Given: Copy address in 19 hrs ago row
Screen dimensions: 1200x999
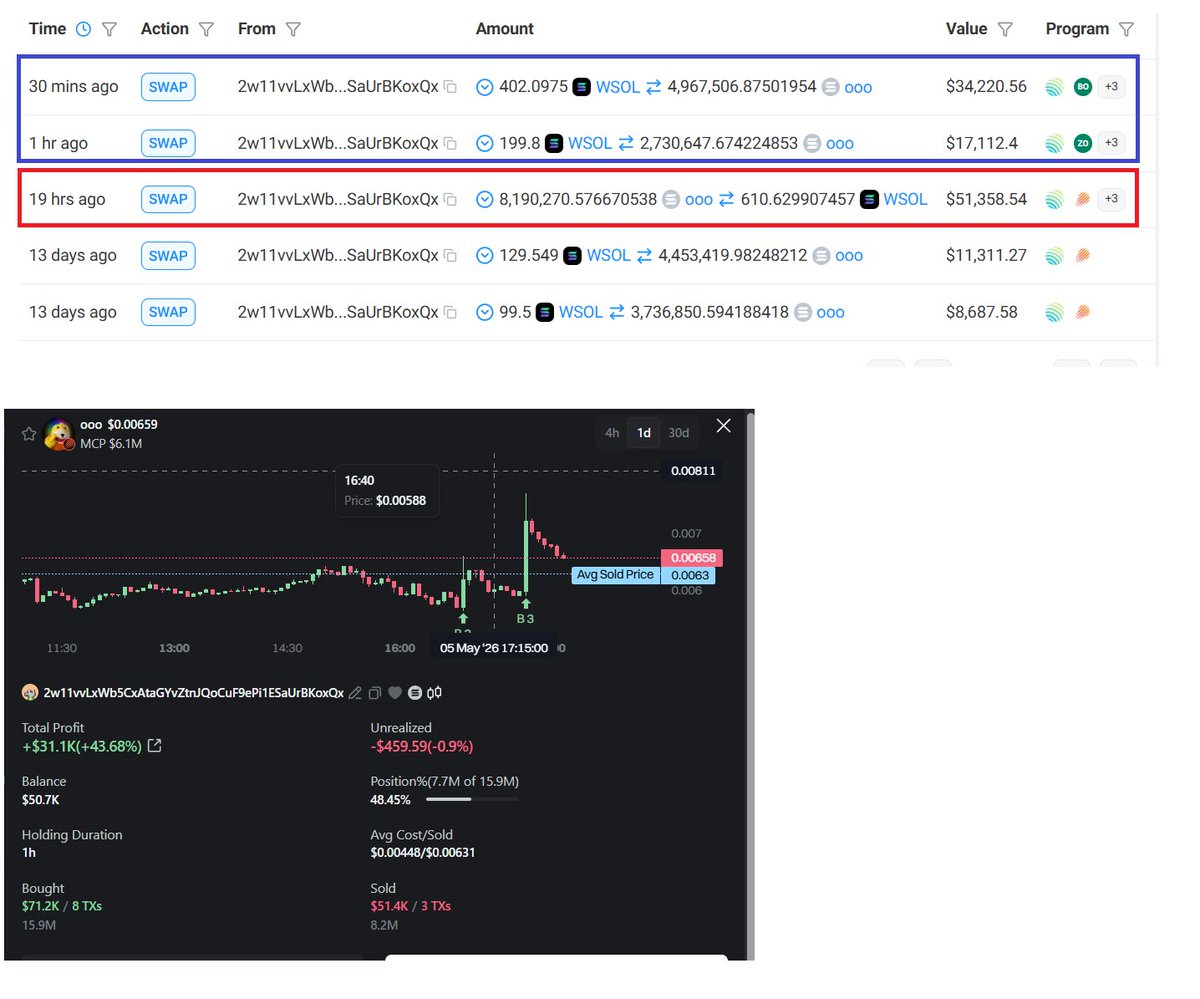Looking at the screenshot, I should click(x=451, y=200).
